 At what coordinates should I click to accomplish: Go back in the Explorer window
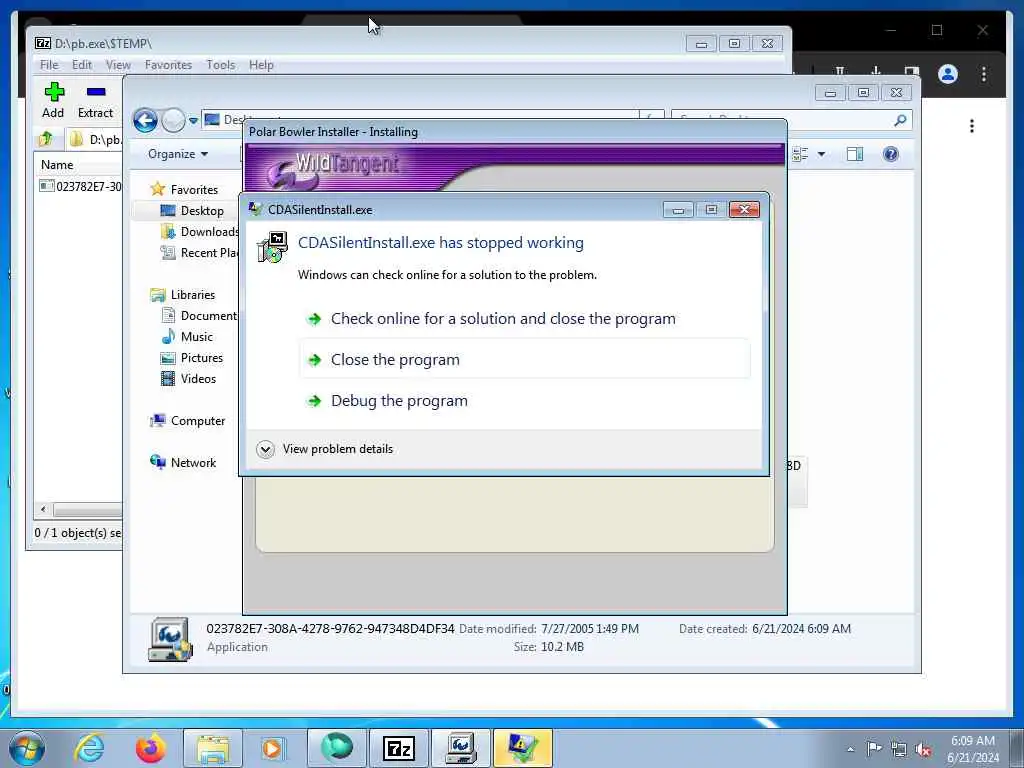coord(145,120)
